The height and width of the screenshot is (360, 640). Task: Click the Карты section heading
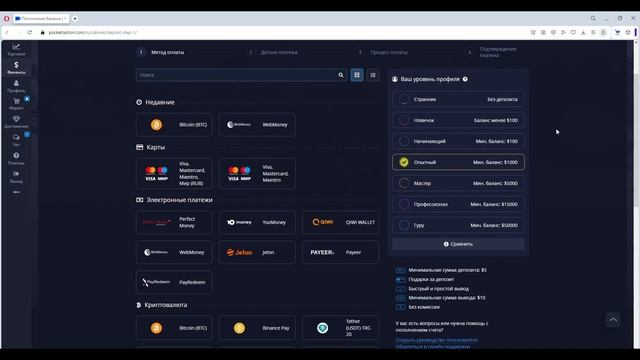point(156,147)
